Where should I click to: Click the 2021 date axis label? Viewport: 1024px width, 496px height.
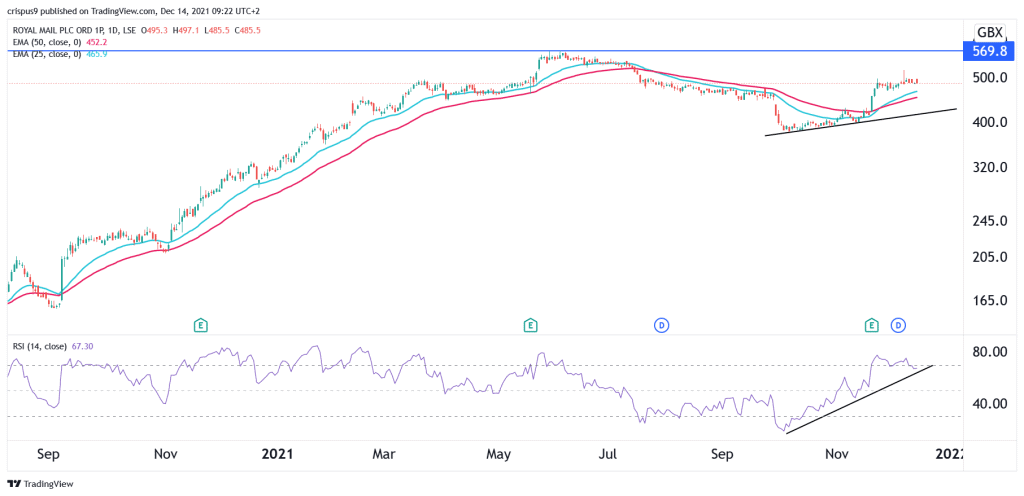278,453
